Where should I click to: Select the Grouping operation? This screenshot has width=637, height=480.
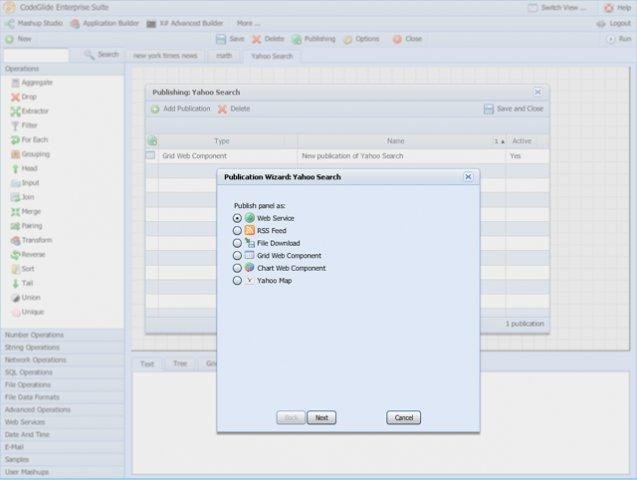pos(30,154)
